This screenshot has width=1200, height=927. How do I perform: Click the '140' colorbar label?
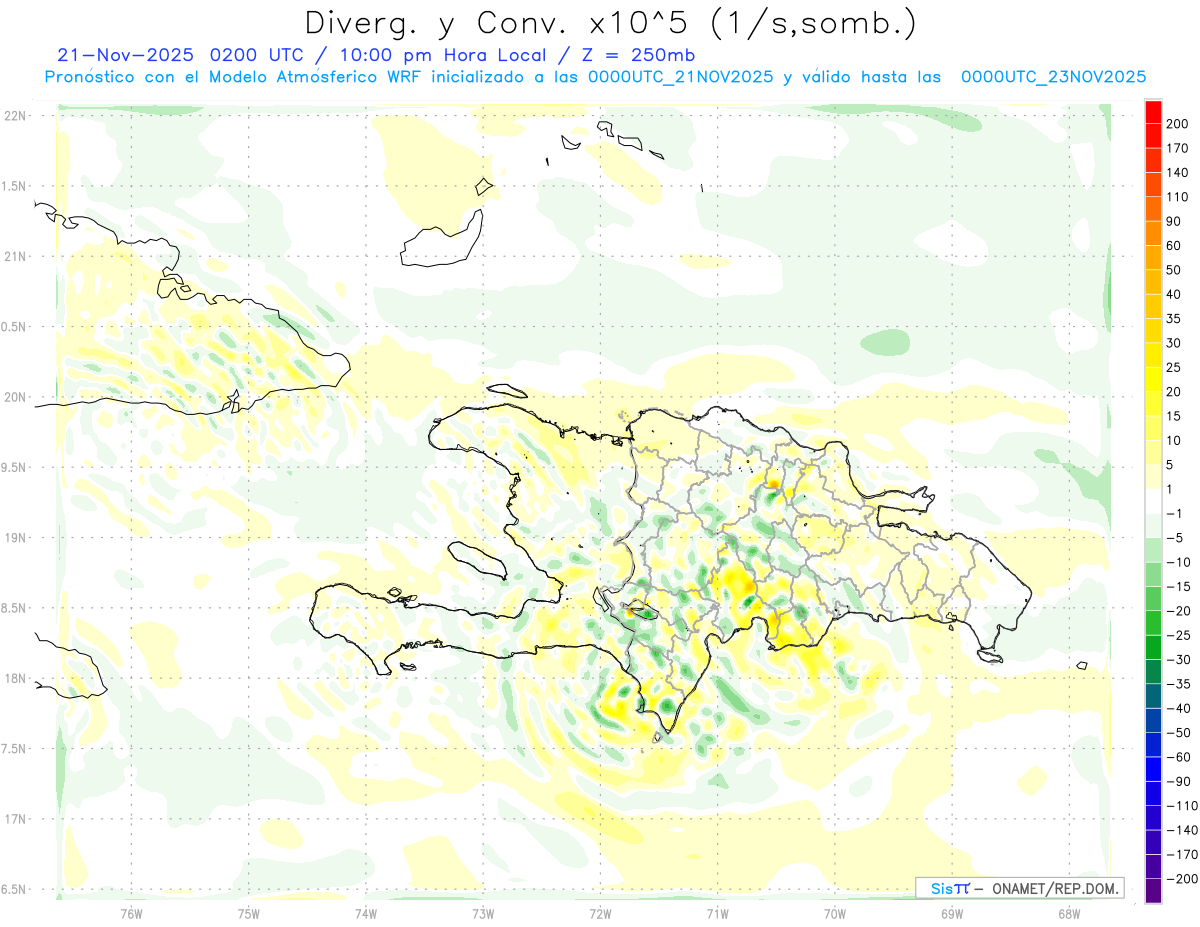pos(1178,172)
